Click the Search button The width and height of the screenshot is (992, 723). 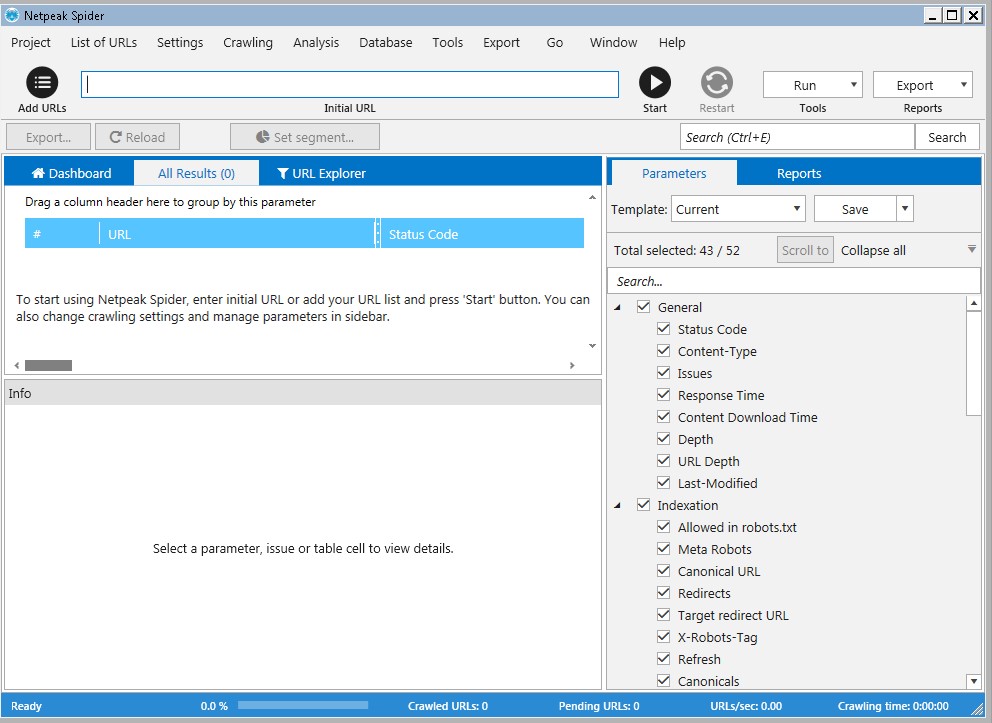coord(946,137)
